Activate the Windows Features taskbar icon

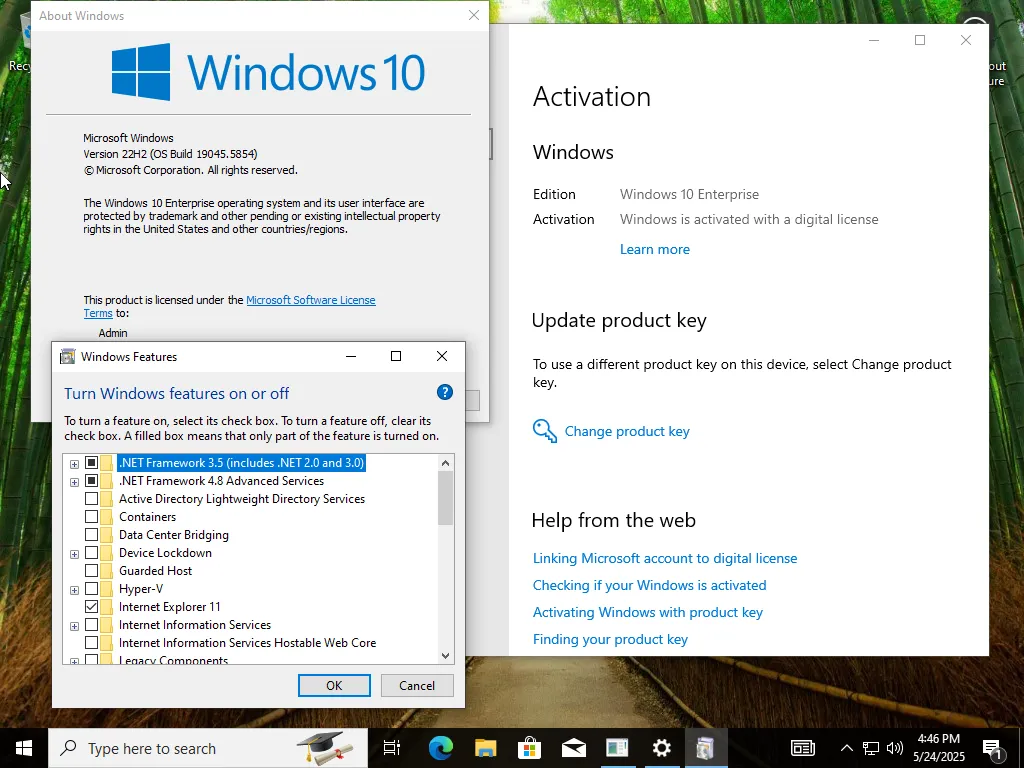(705, 748)
